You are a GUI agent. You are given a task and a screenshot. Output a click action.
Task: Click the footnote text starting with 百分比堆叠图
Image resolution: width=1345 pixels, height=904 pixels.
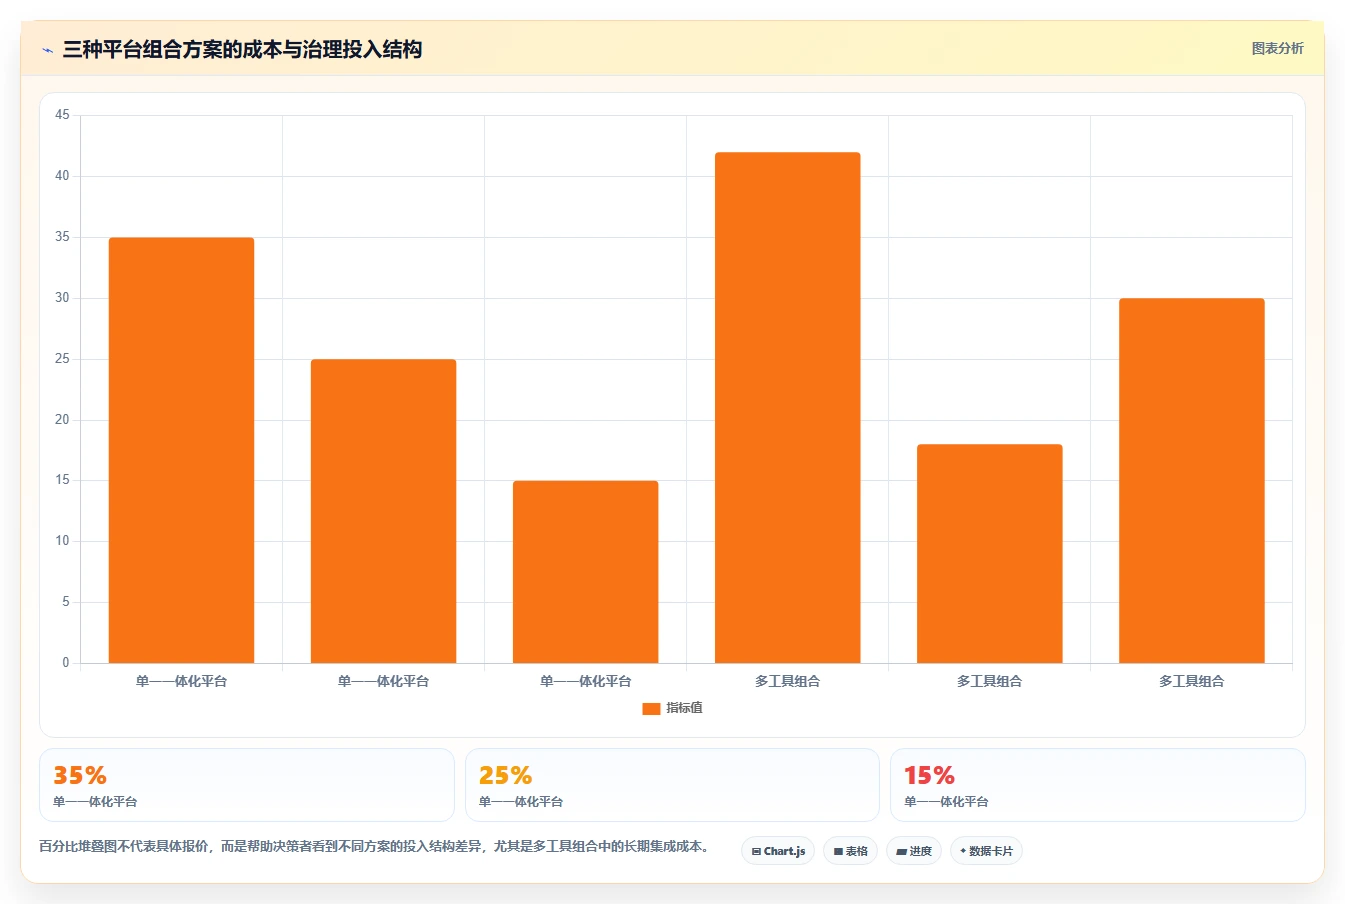tap(376, 846)
